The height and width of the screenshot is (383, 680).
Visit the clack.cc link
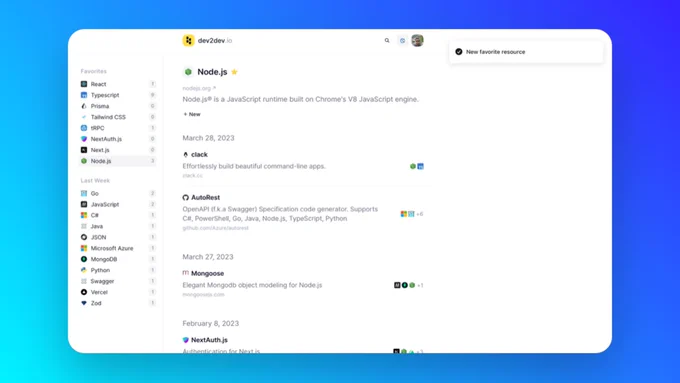(193, 176)
